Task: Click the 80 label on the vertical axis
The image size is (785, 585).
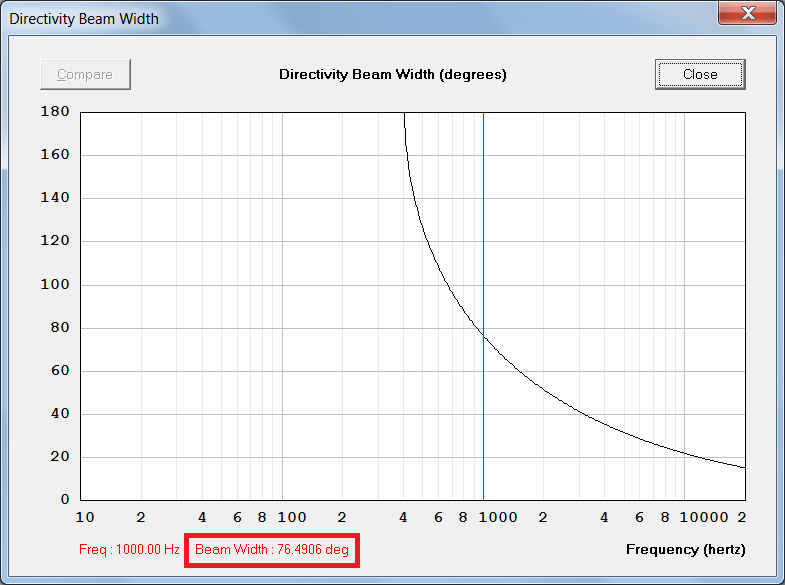Action: pyautogui.click(x=60, y=327)
